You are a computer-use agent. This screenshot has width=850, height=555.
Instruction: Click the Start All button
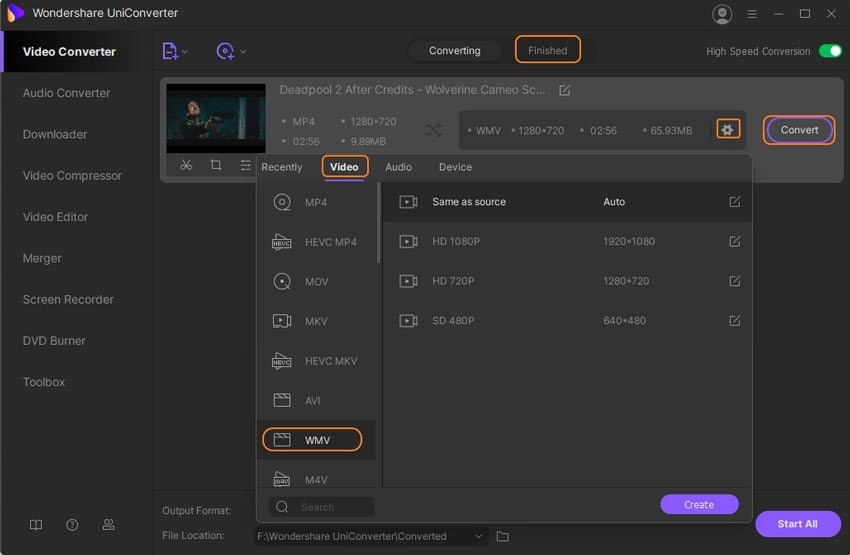click(797, 524)
